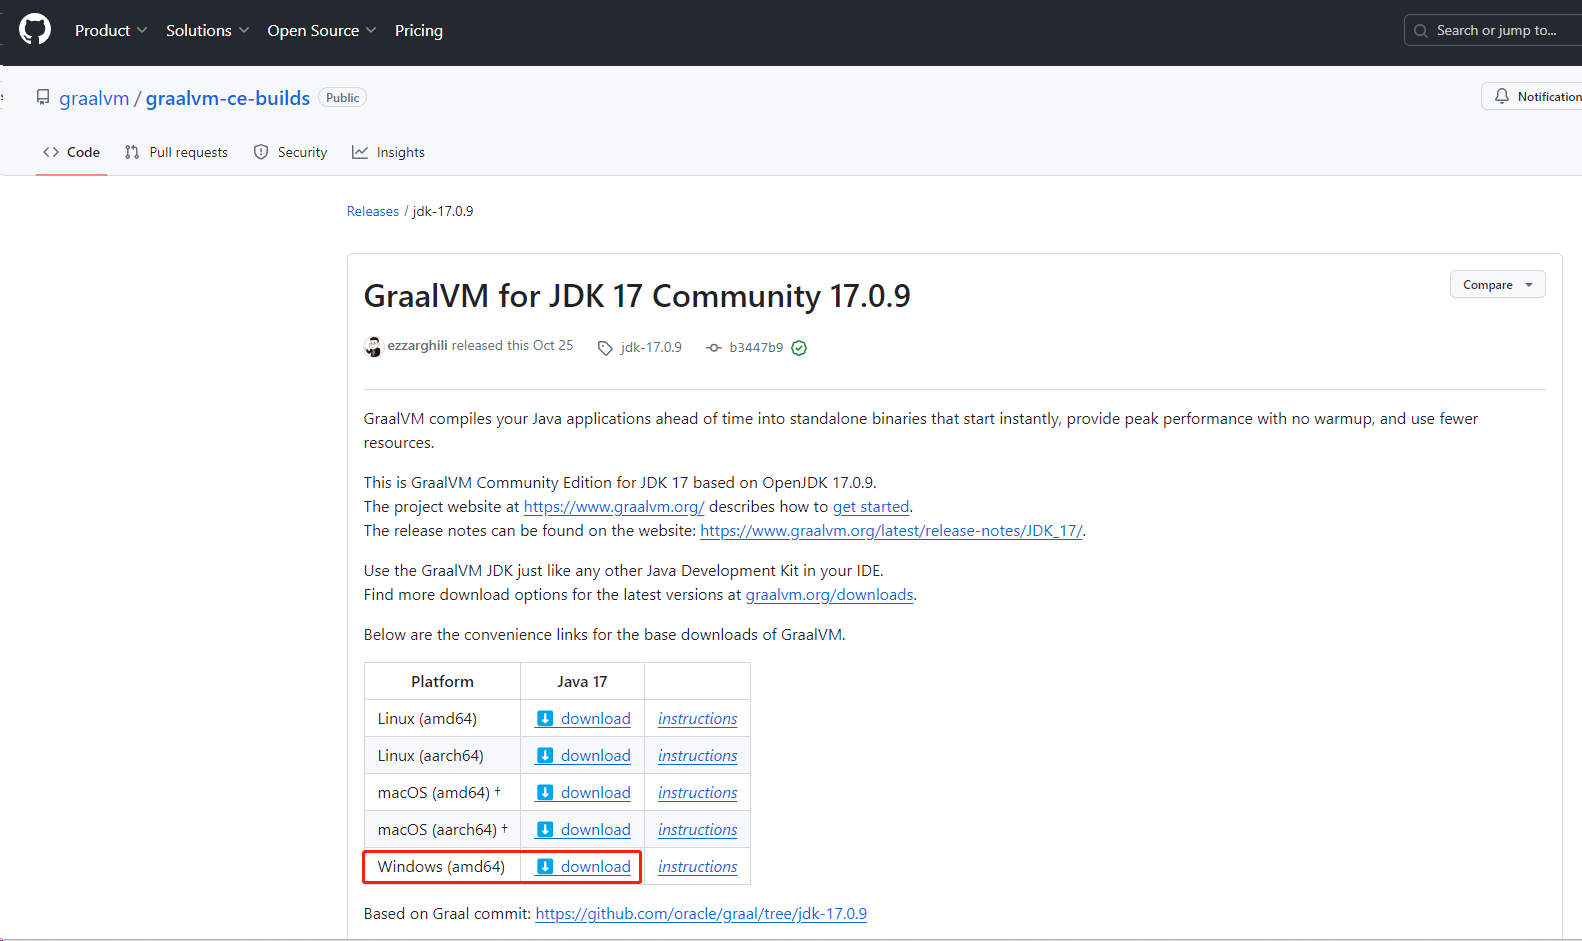Screen dimensions: 1582x941
Task: Open instructions for macOS (aarch64)
Action: 698,829
